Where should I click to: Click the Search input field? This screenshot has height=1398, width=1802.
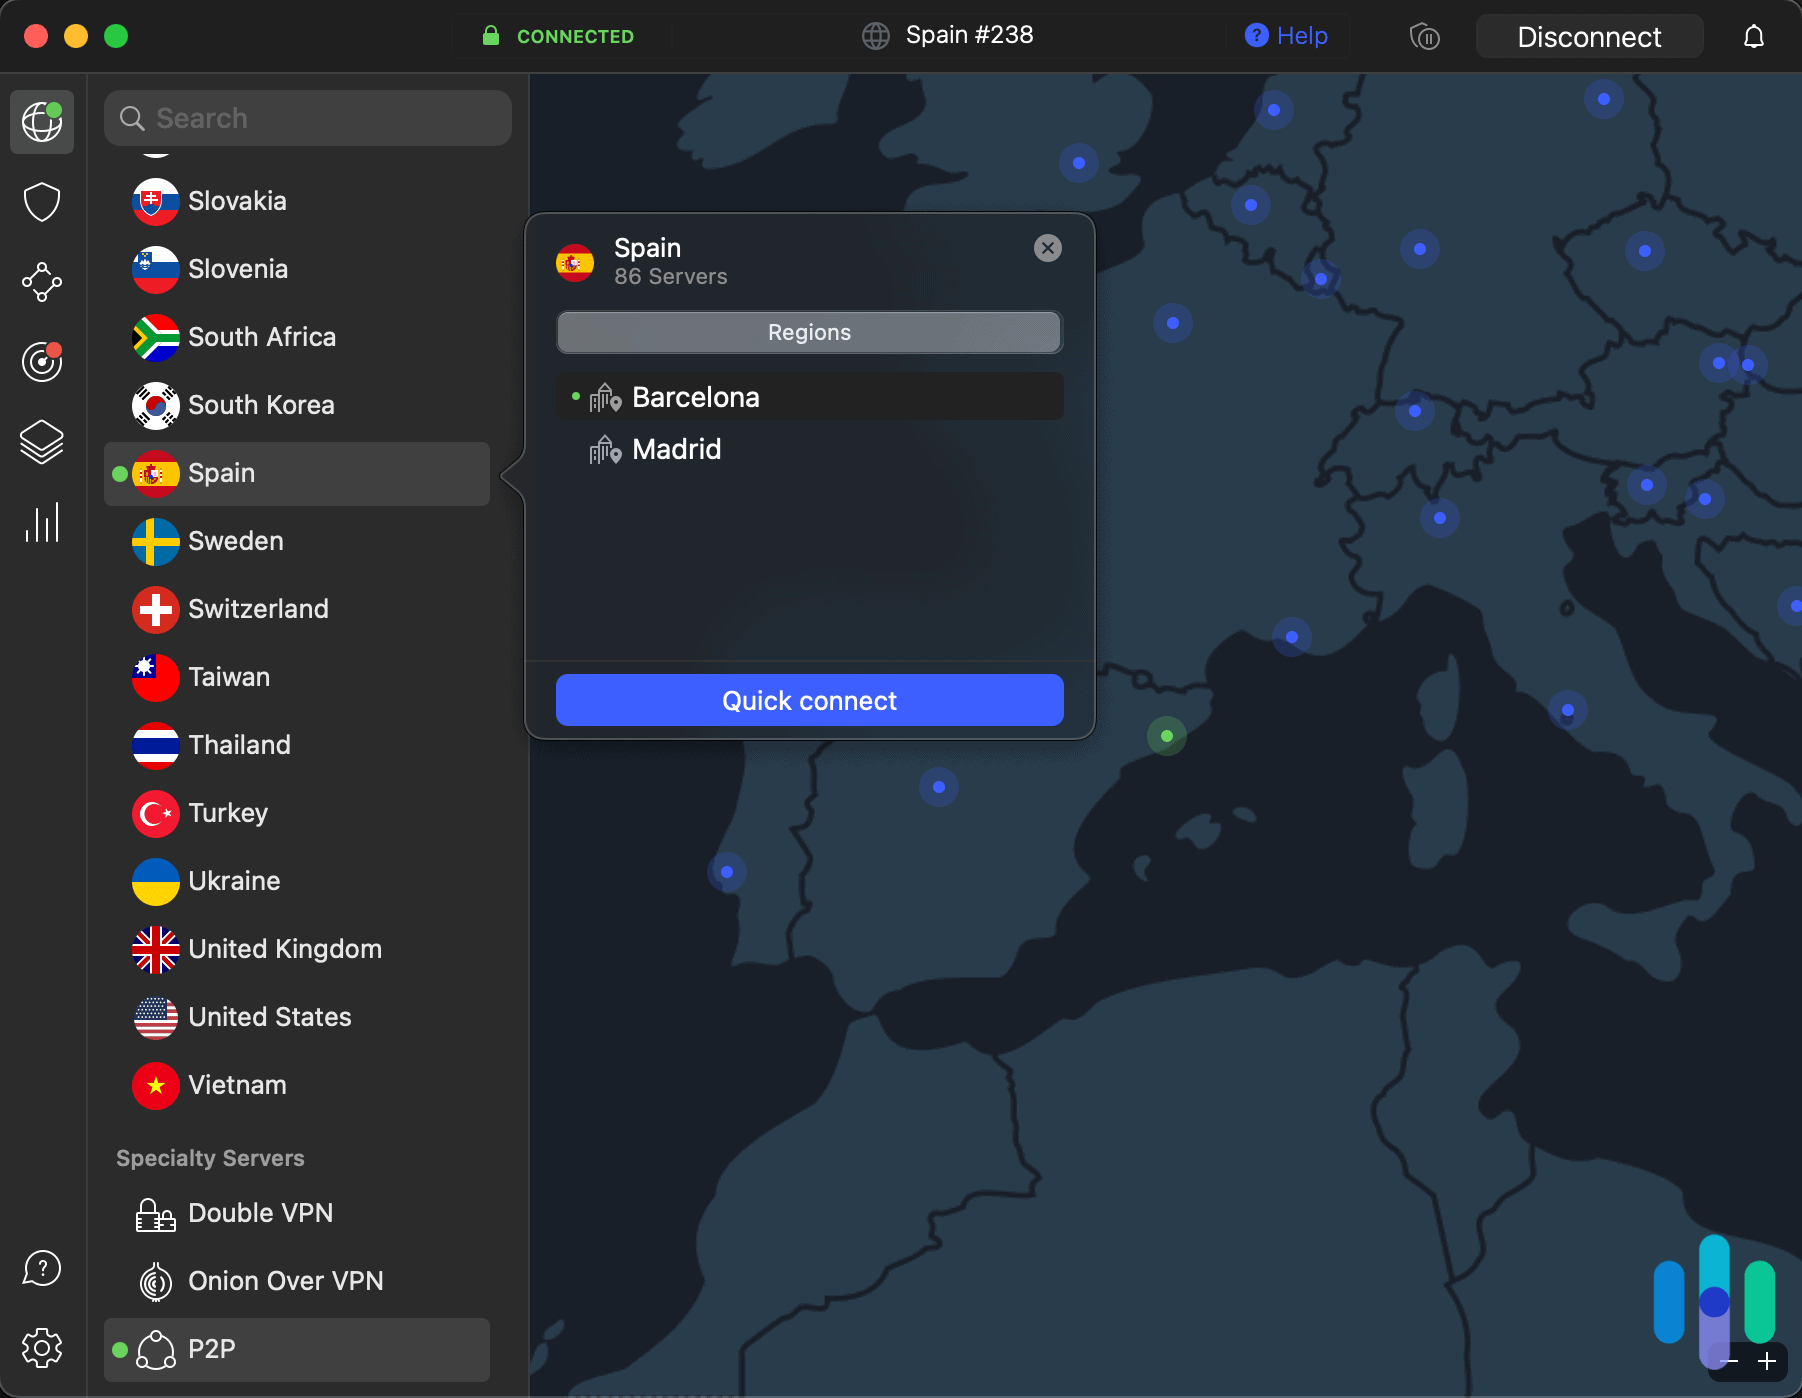307,117
